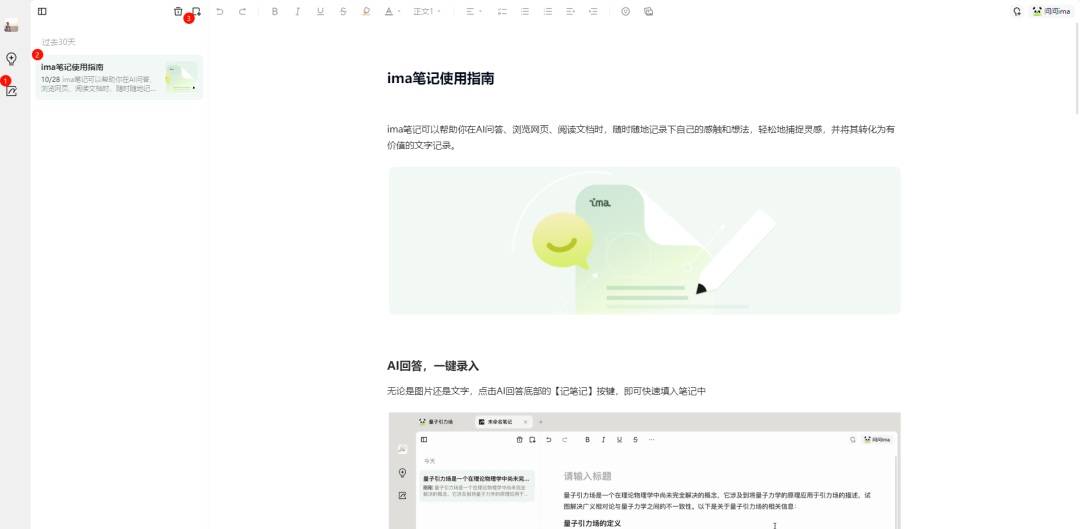Viewport: 1080px width, 529px height.
Task: Click the 过去30天 section label
Action: (59, 43)
